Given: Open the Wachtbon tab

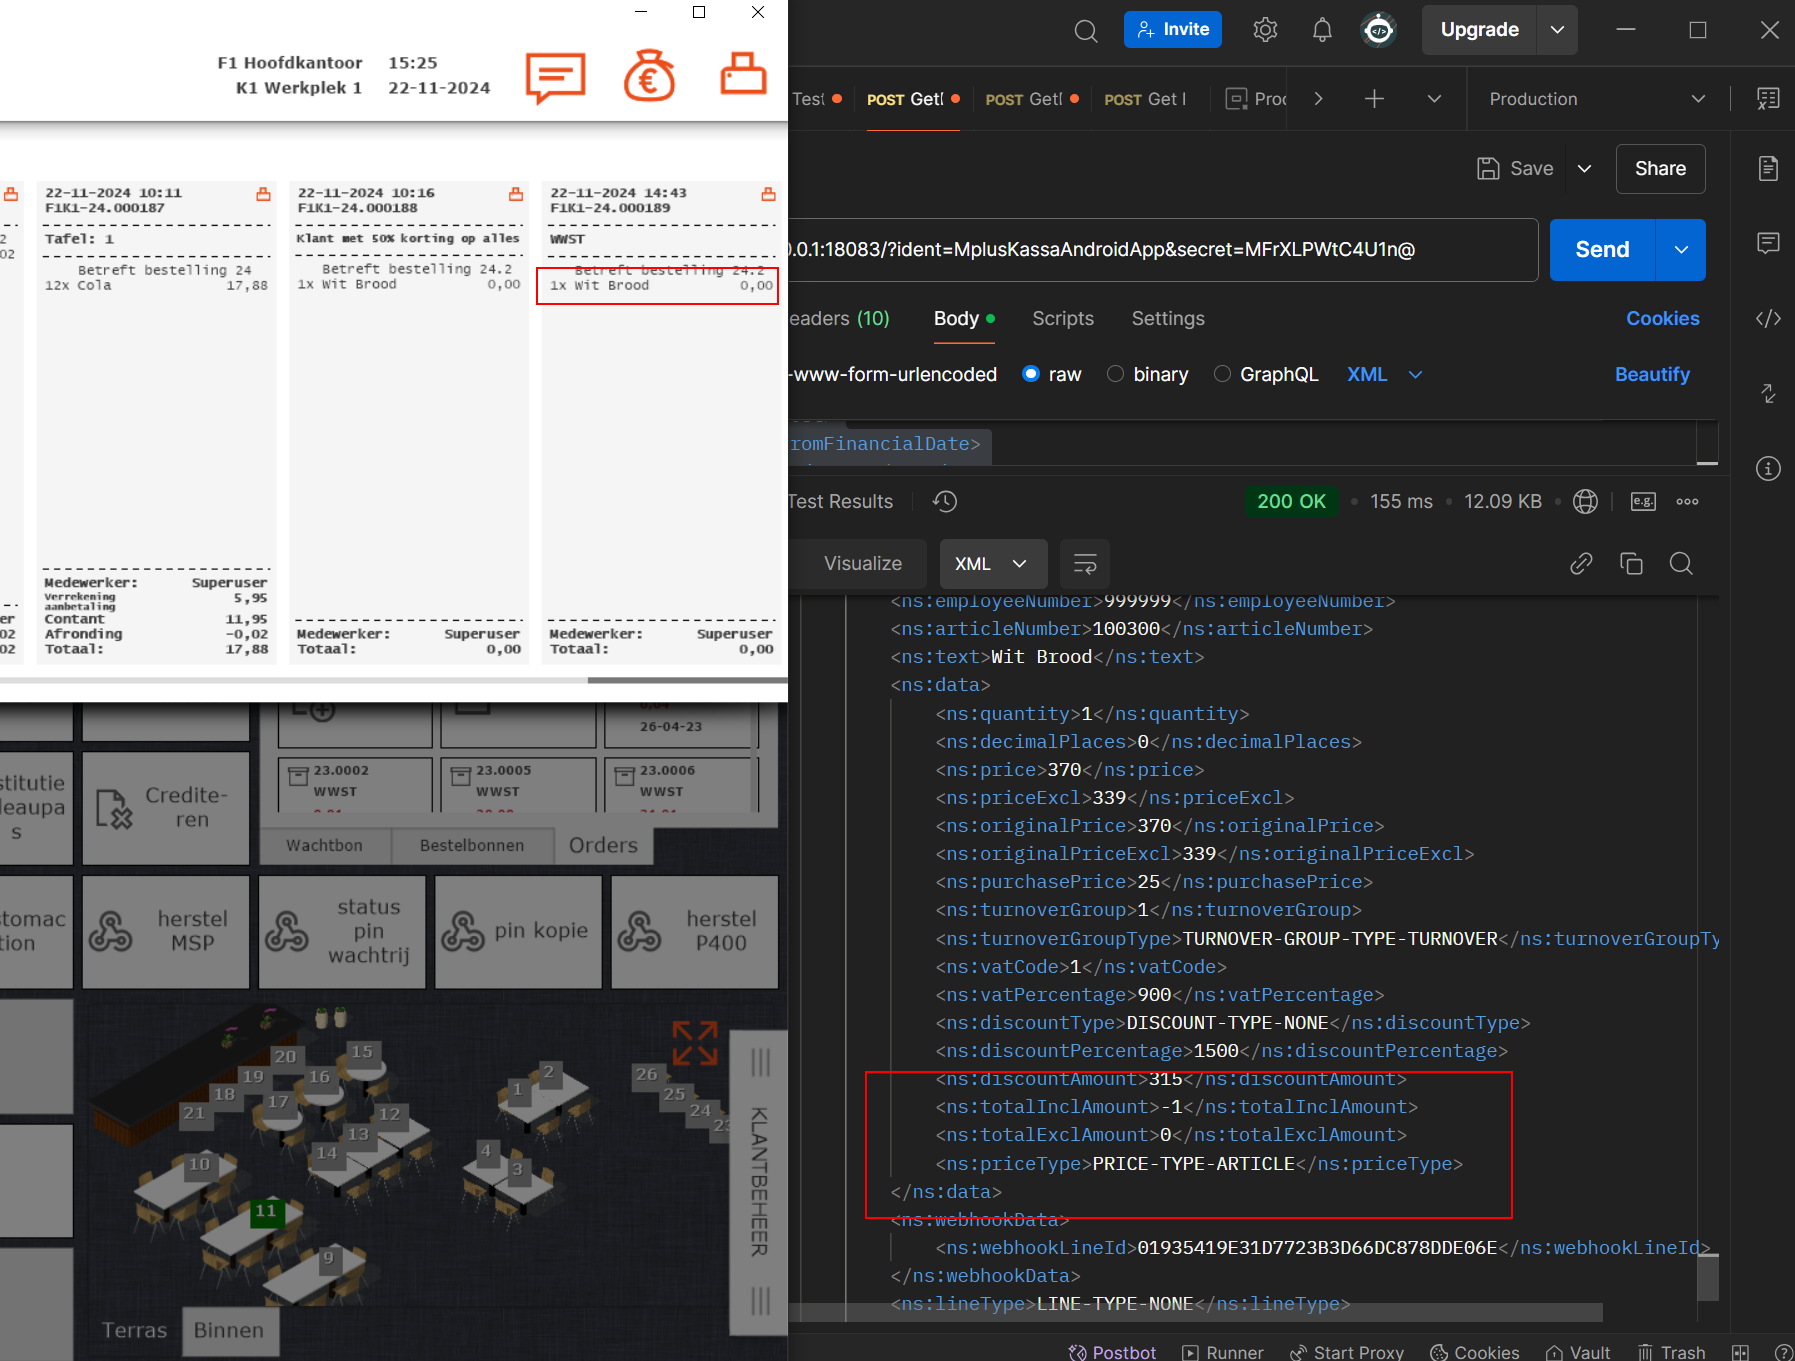Looking at the screenshot, I should 324,845.
